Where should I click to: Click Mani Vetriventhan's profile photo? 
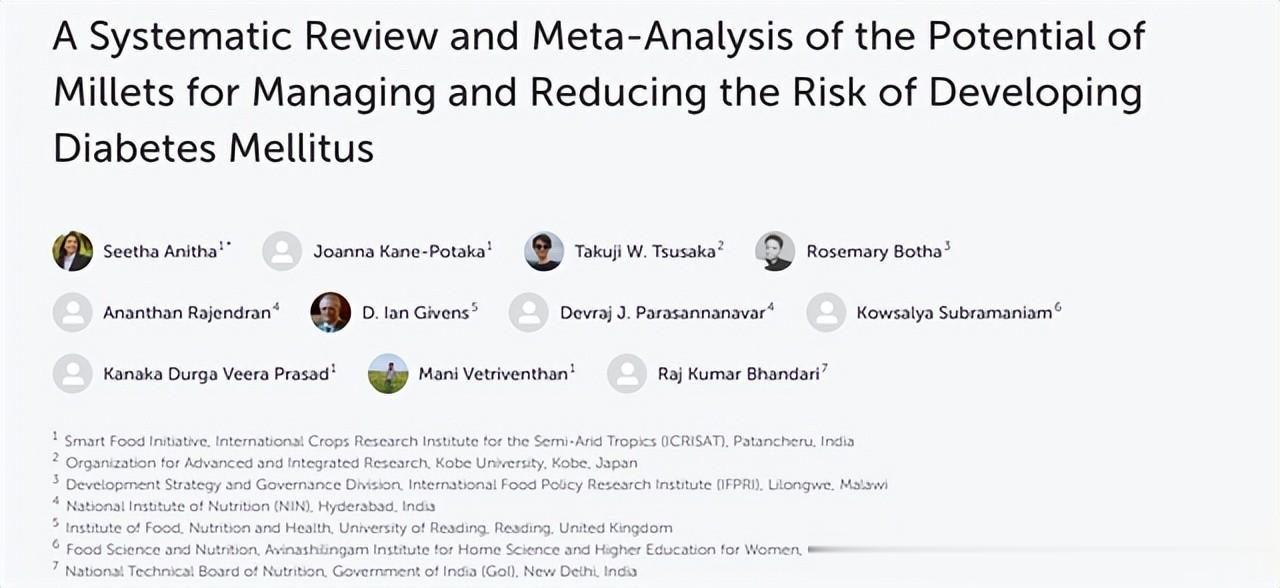tap(388, 373)
